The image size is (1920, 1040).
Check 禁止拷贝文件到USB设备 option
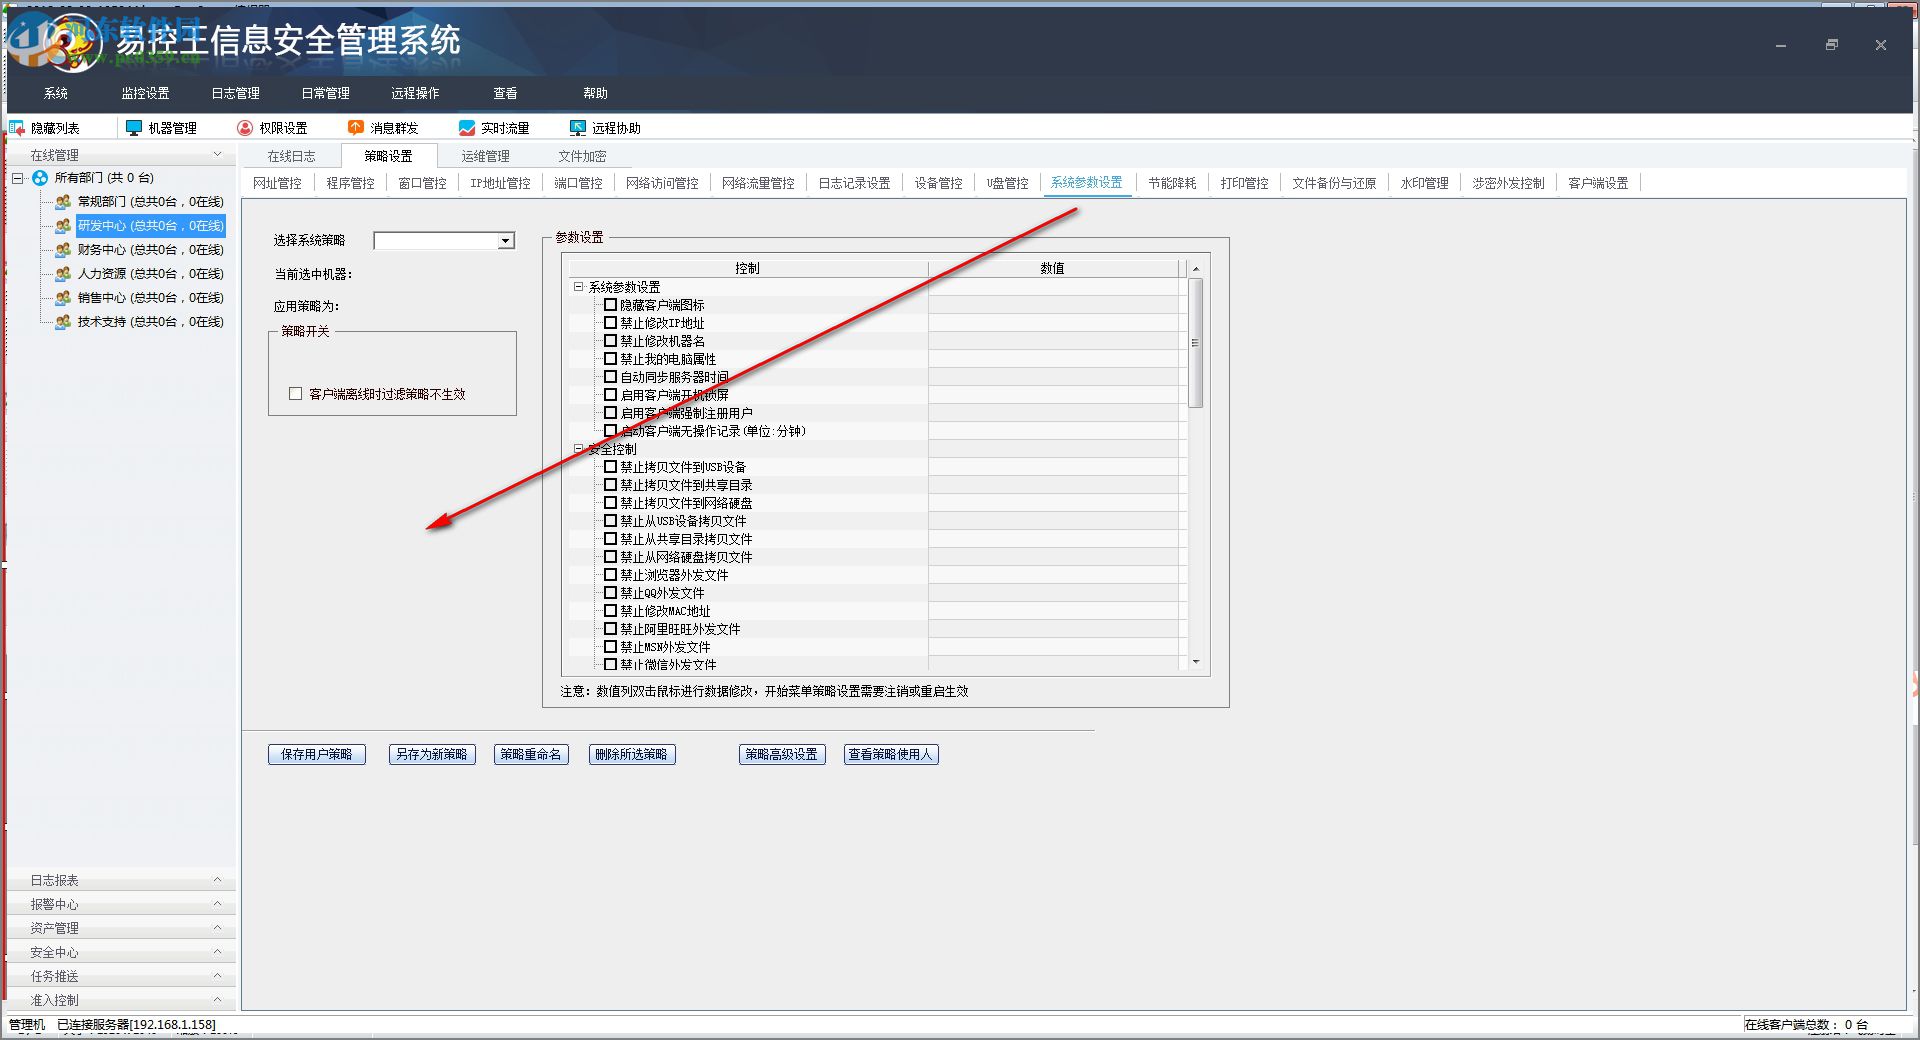[611, 467]
